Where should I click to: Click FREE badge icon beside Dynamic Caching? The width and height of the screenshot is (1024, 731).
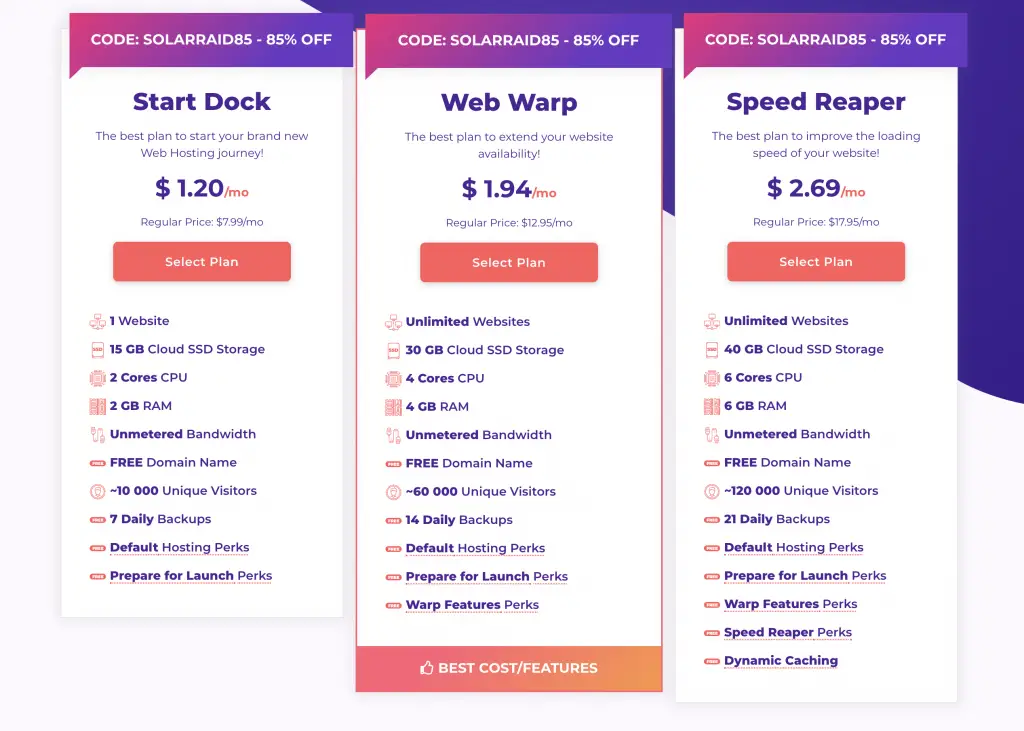point(711,661)
